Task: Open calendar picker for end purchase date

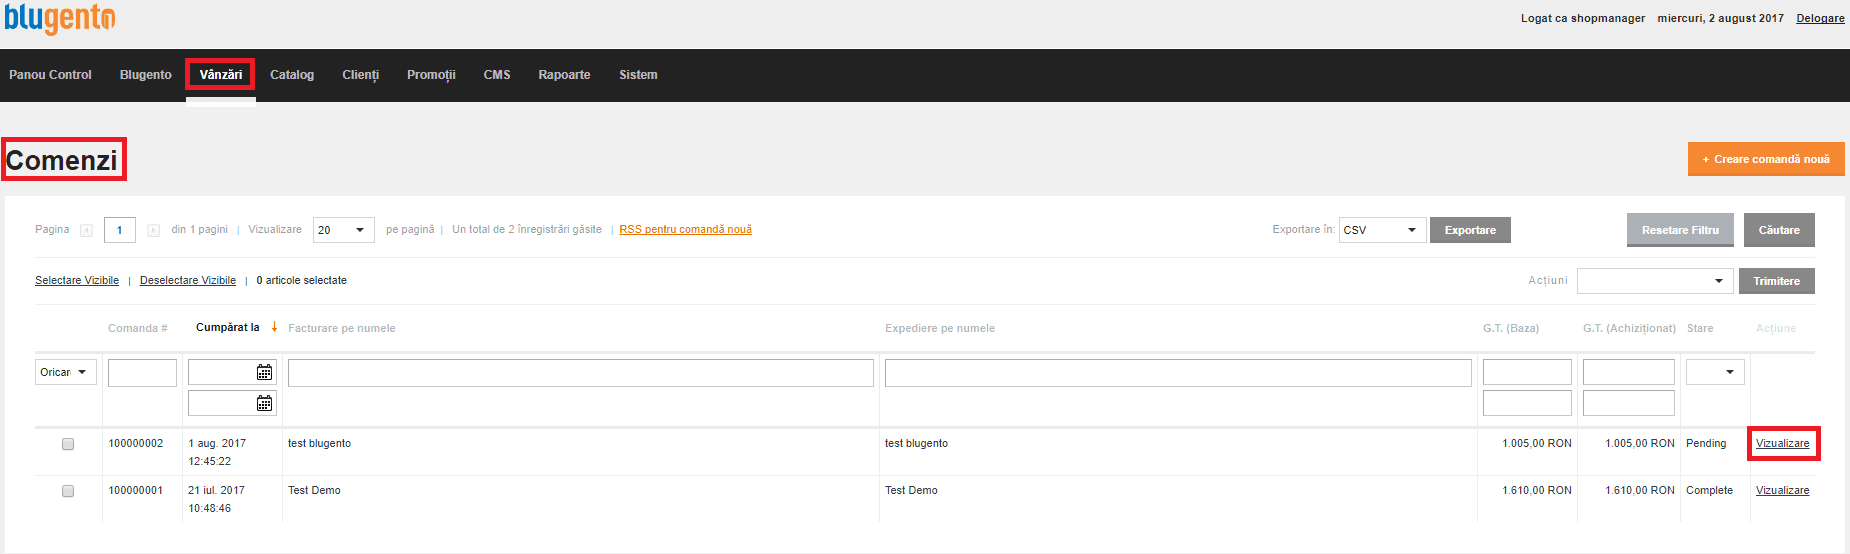Action: pyautogui.click(x=264, y=403)
